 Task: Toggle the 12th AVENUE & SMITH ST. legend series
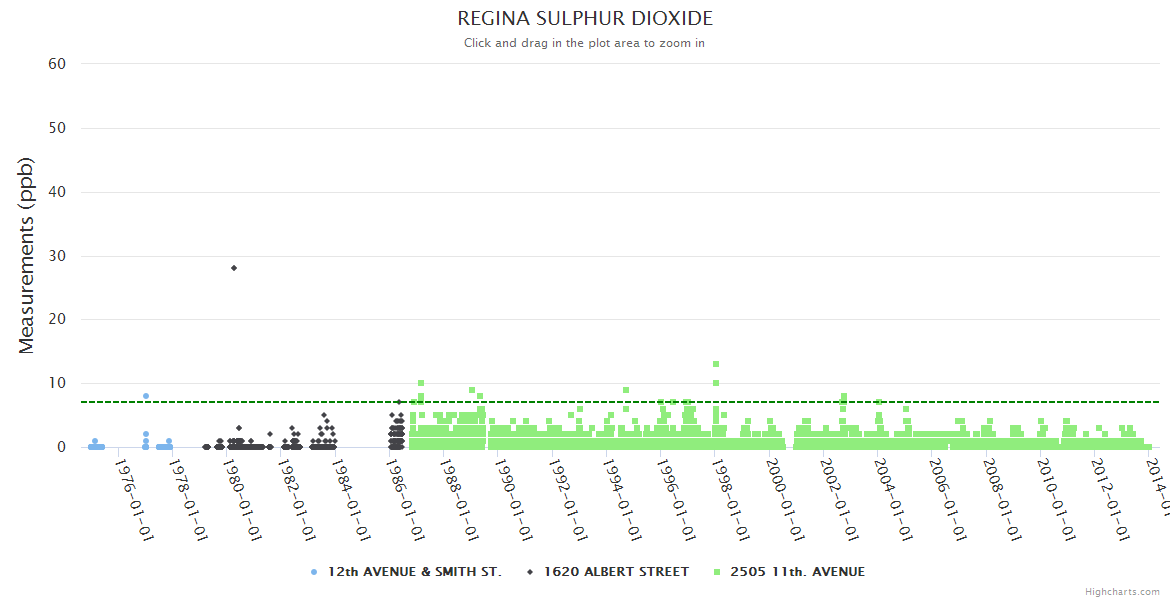[x=414, y=572]
